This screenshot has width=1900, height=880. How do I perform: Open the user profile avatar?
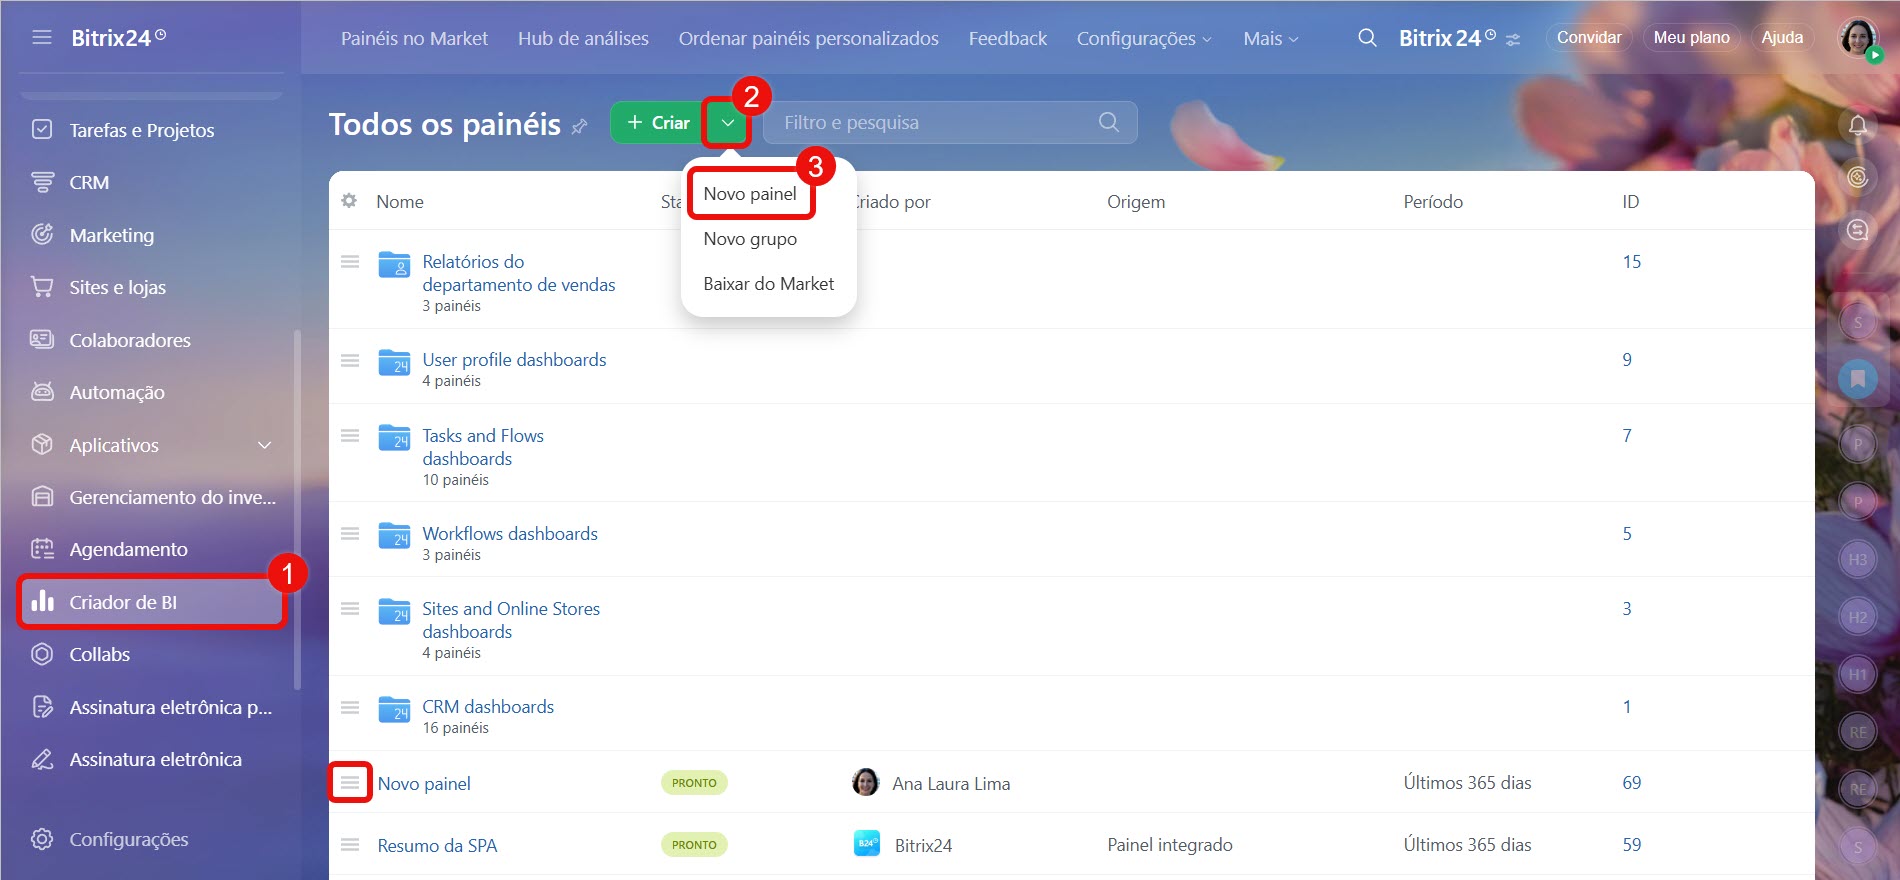[x=1858, y=38]
